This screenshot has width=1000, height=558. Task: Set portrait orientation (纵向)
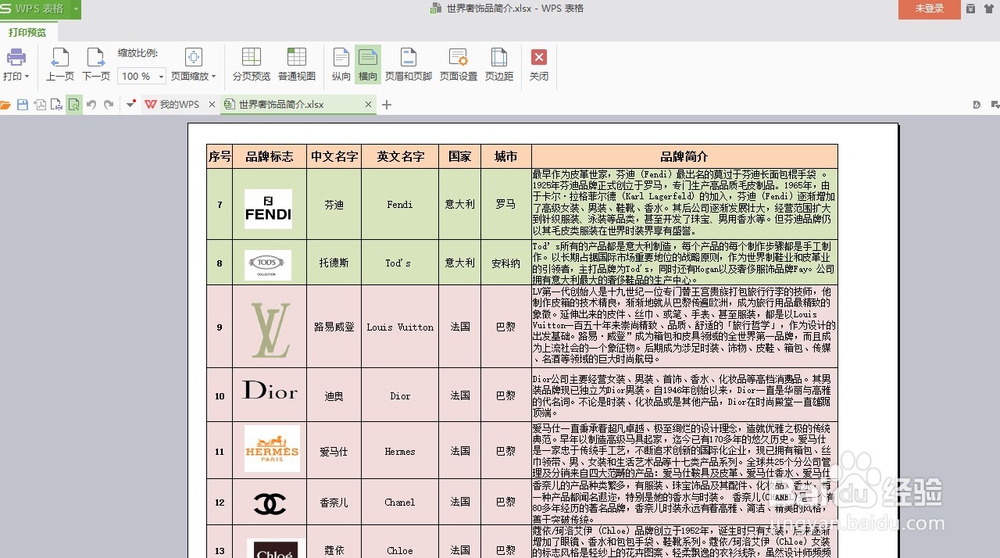[x=341, y=64]
